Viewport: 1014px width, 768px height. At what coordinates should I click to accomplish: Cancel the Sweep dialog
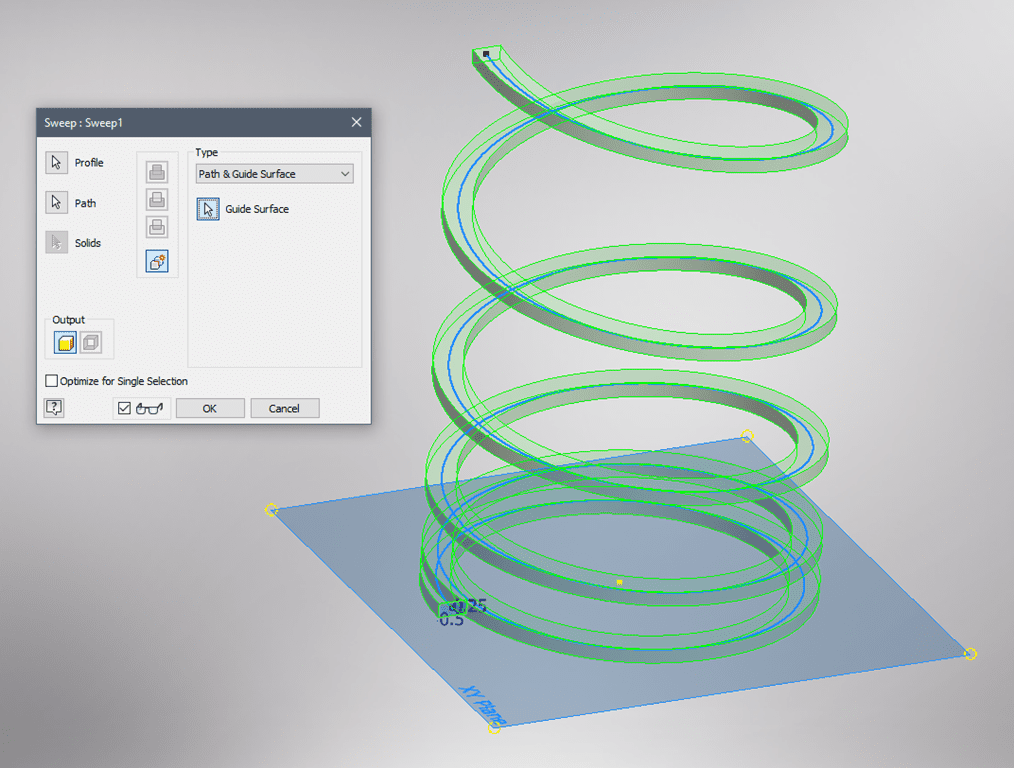point(284,408)
